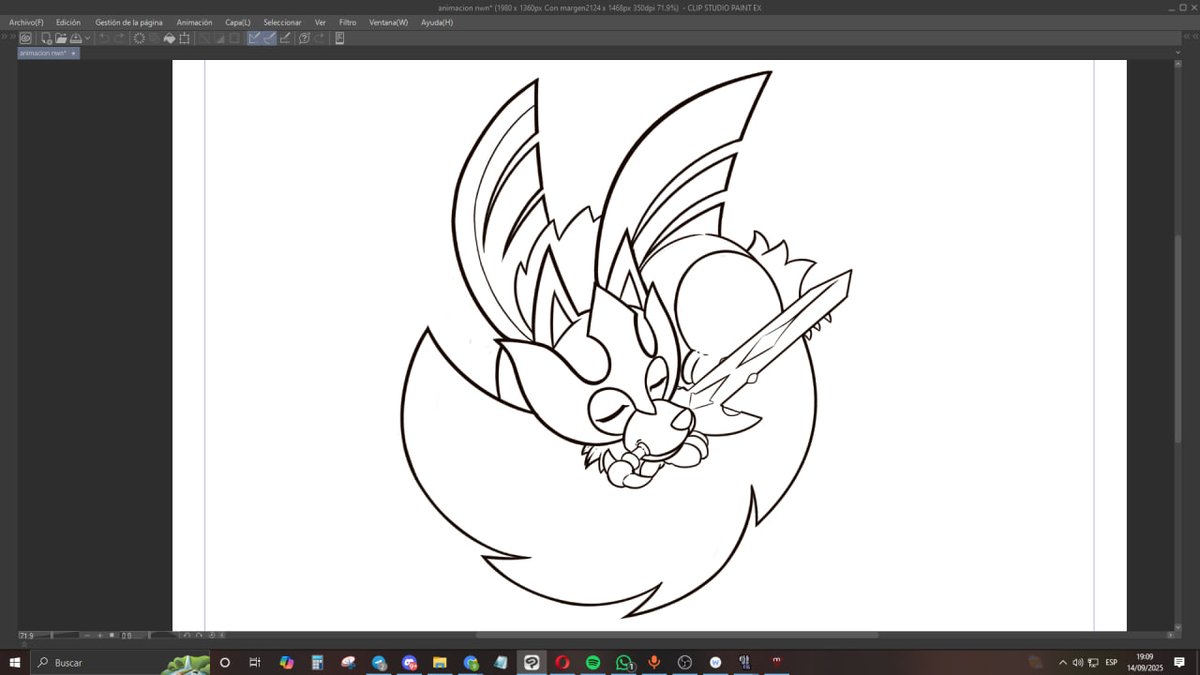This screenshot has height=675, width=1200.
Task: Click the New document icon
Action: pyautogui.click(x=46, y=38)
